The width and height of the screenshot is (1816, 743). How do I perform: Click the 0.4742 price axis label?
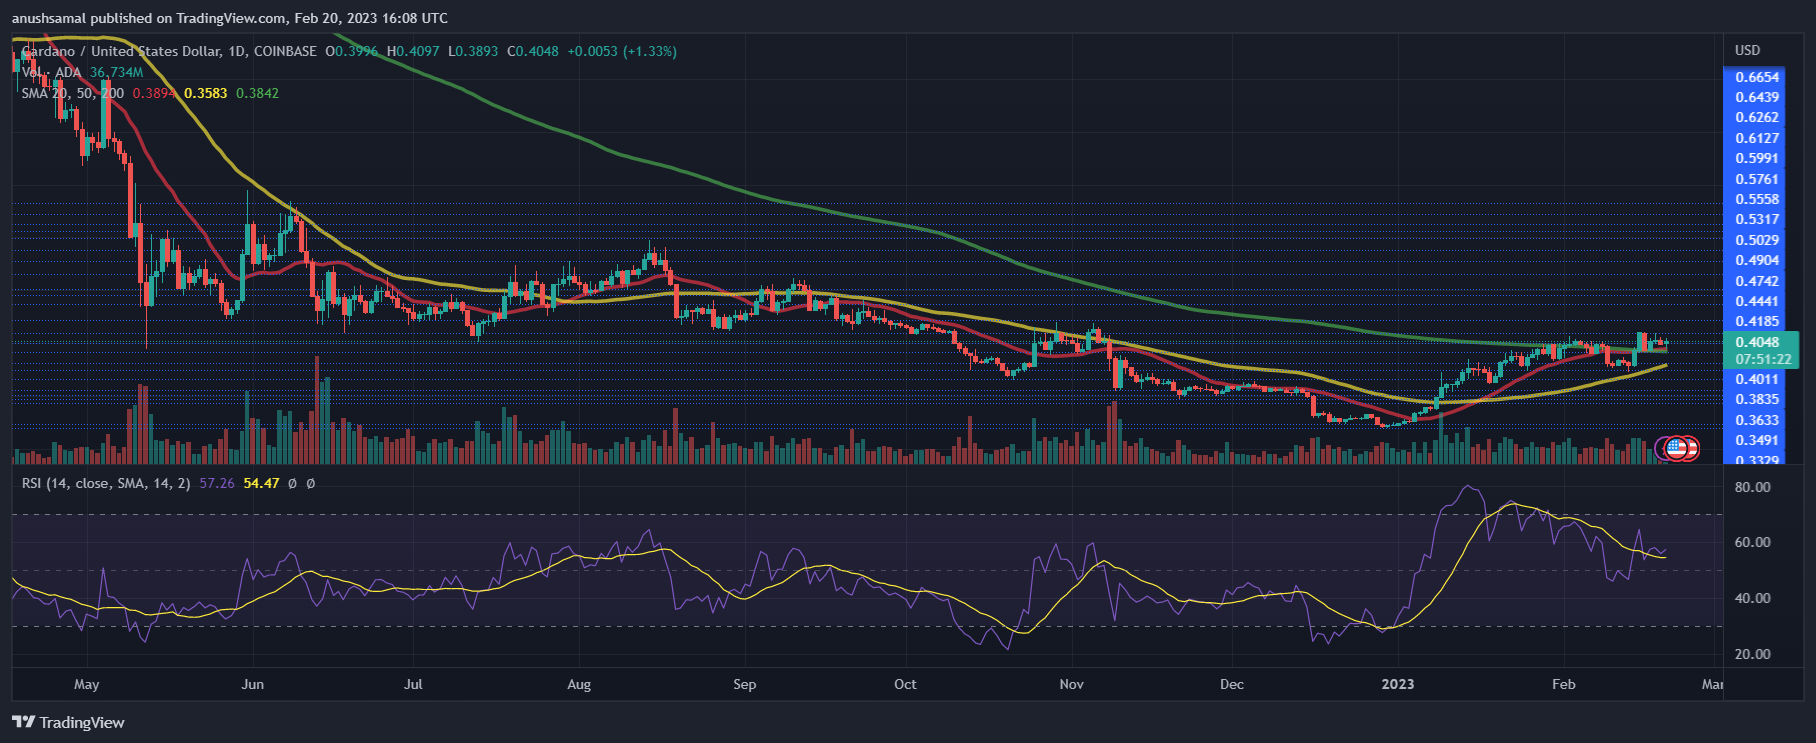1757,281
